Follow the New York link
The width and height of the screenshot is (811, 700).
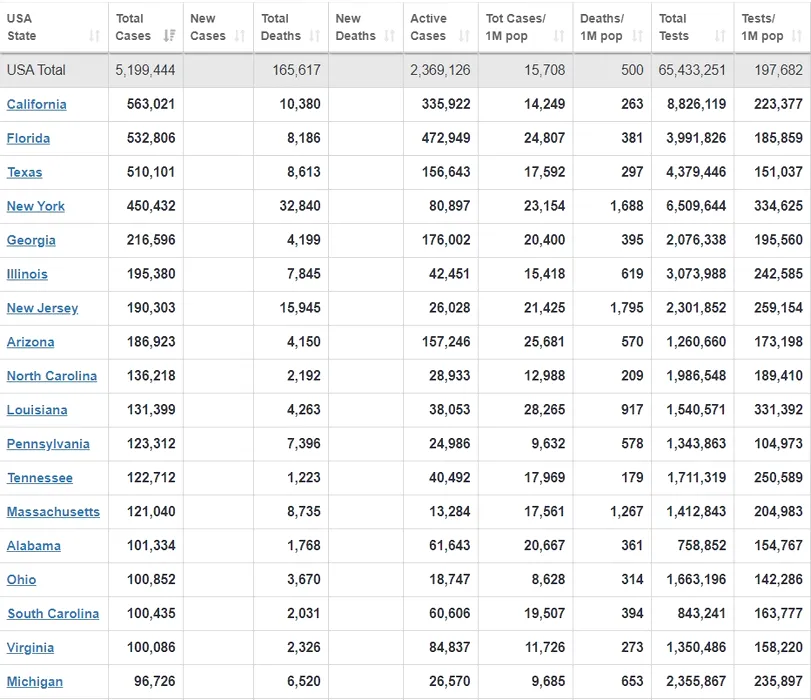(x=36, y=207)
